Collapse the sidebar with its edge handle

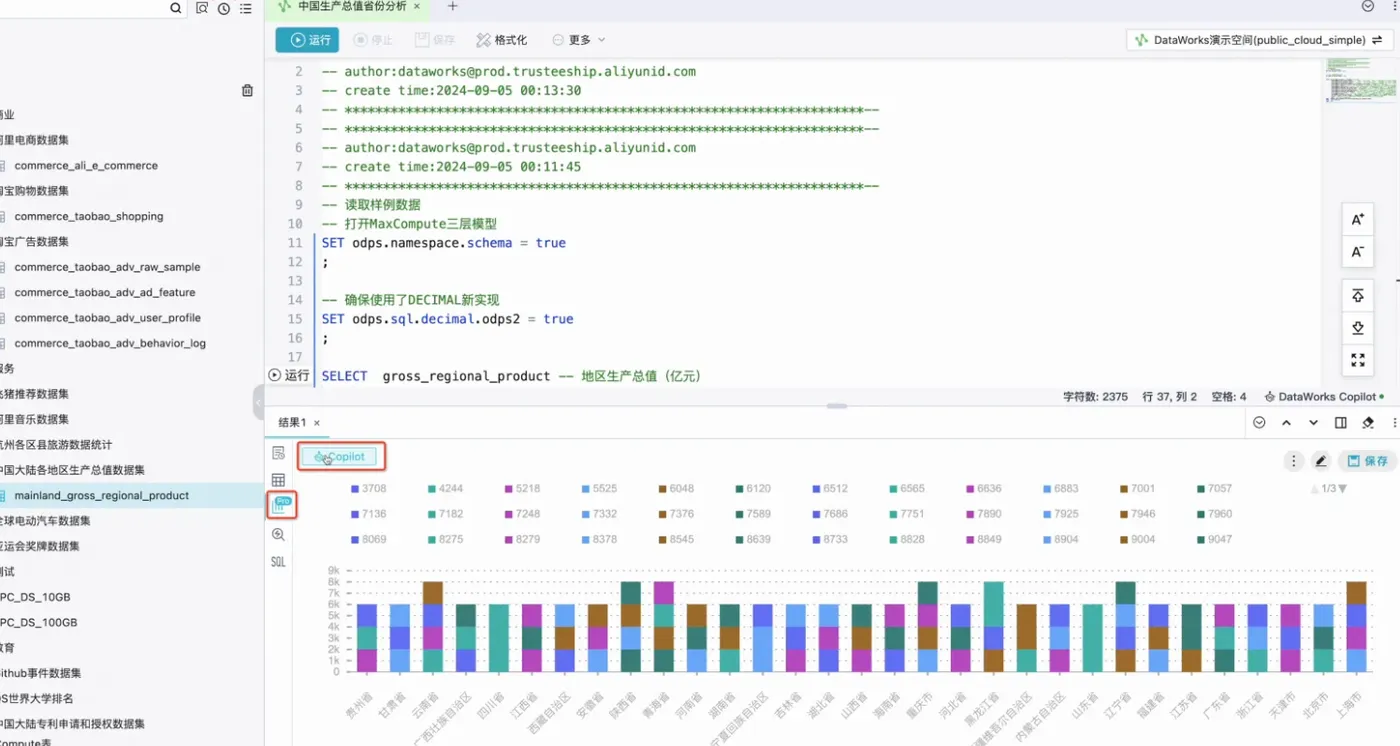pos(259,402)
